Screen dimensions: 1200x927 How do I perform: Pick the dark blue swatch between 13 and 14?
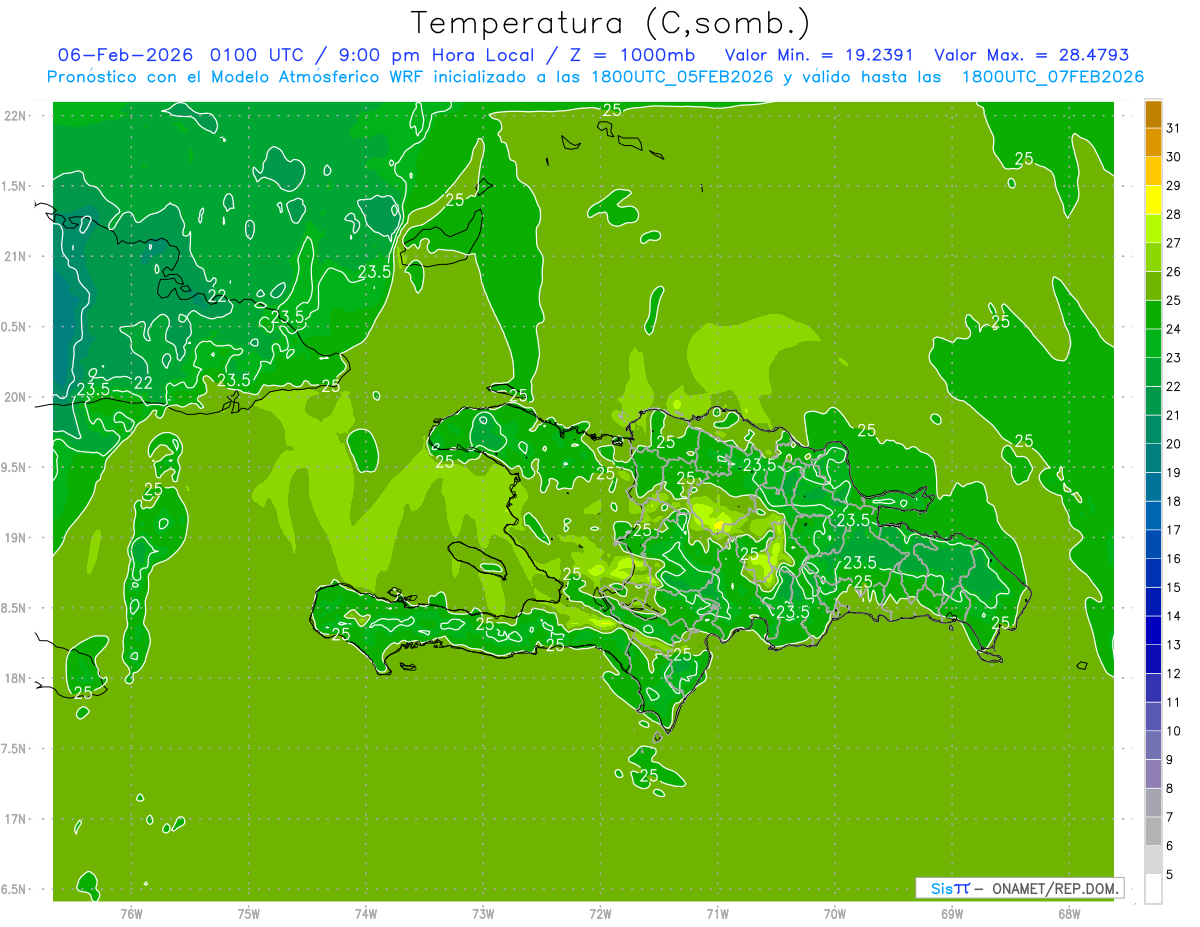[x=1154, y=631]
